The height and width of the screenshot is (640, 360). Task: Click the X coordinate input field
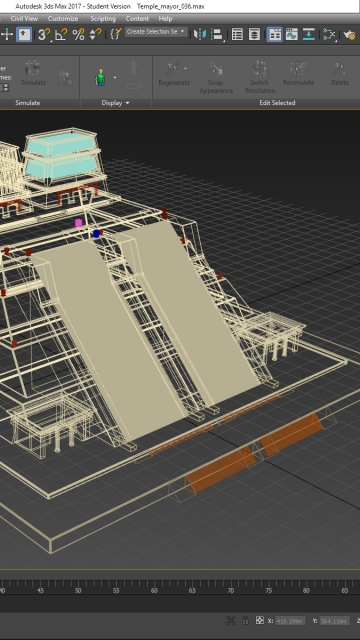(290, 621)
